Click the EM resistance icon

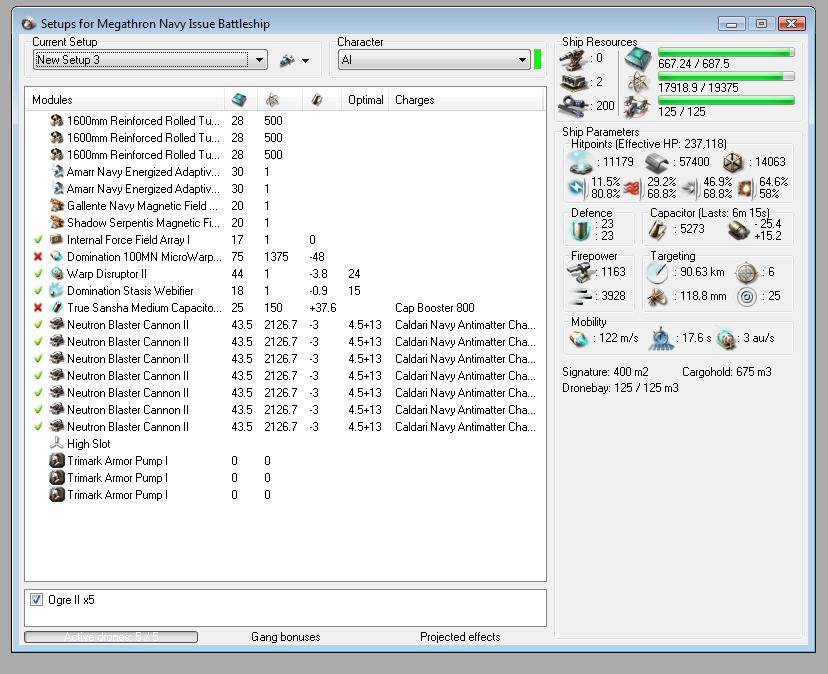click(577, 188)
